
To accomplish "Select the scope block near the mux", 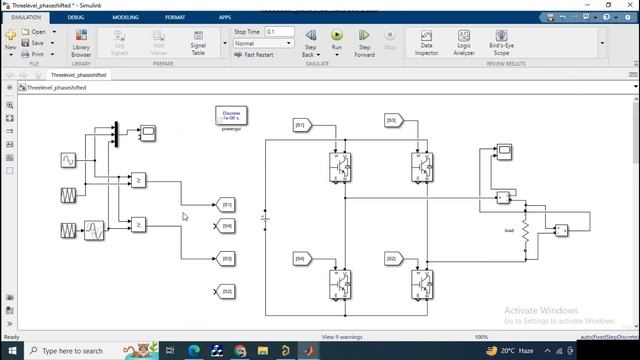I will [x=148, y=133].
